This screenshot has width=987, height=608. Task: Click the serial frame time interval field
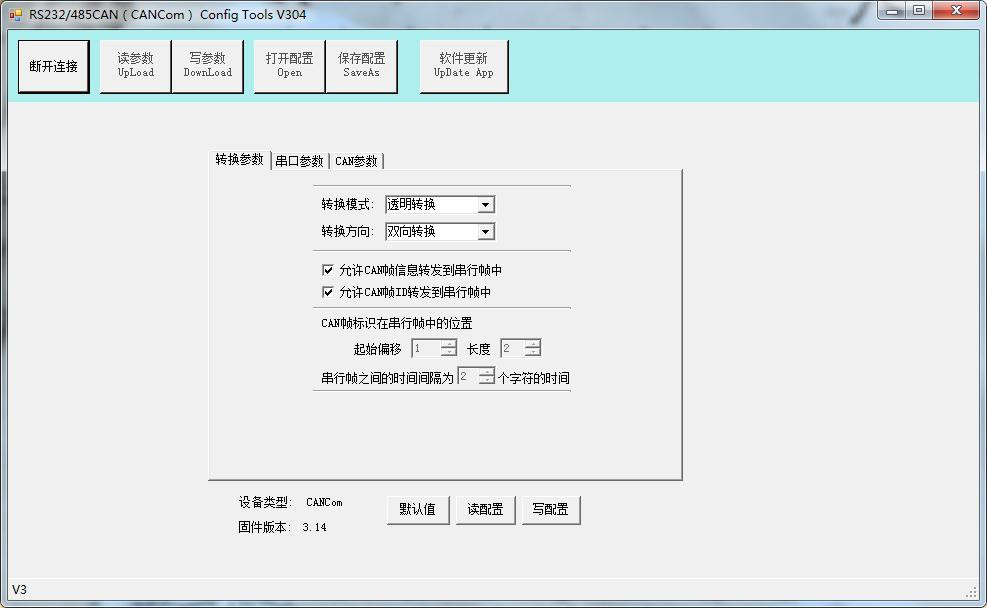click(468, 377)
